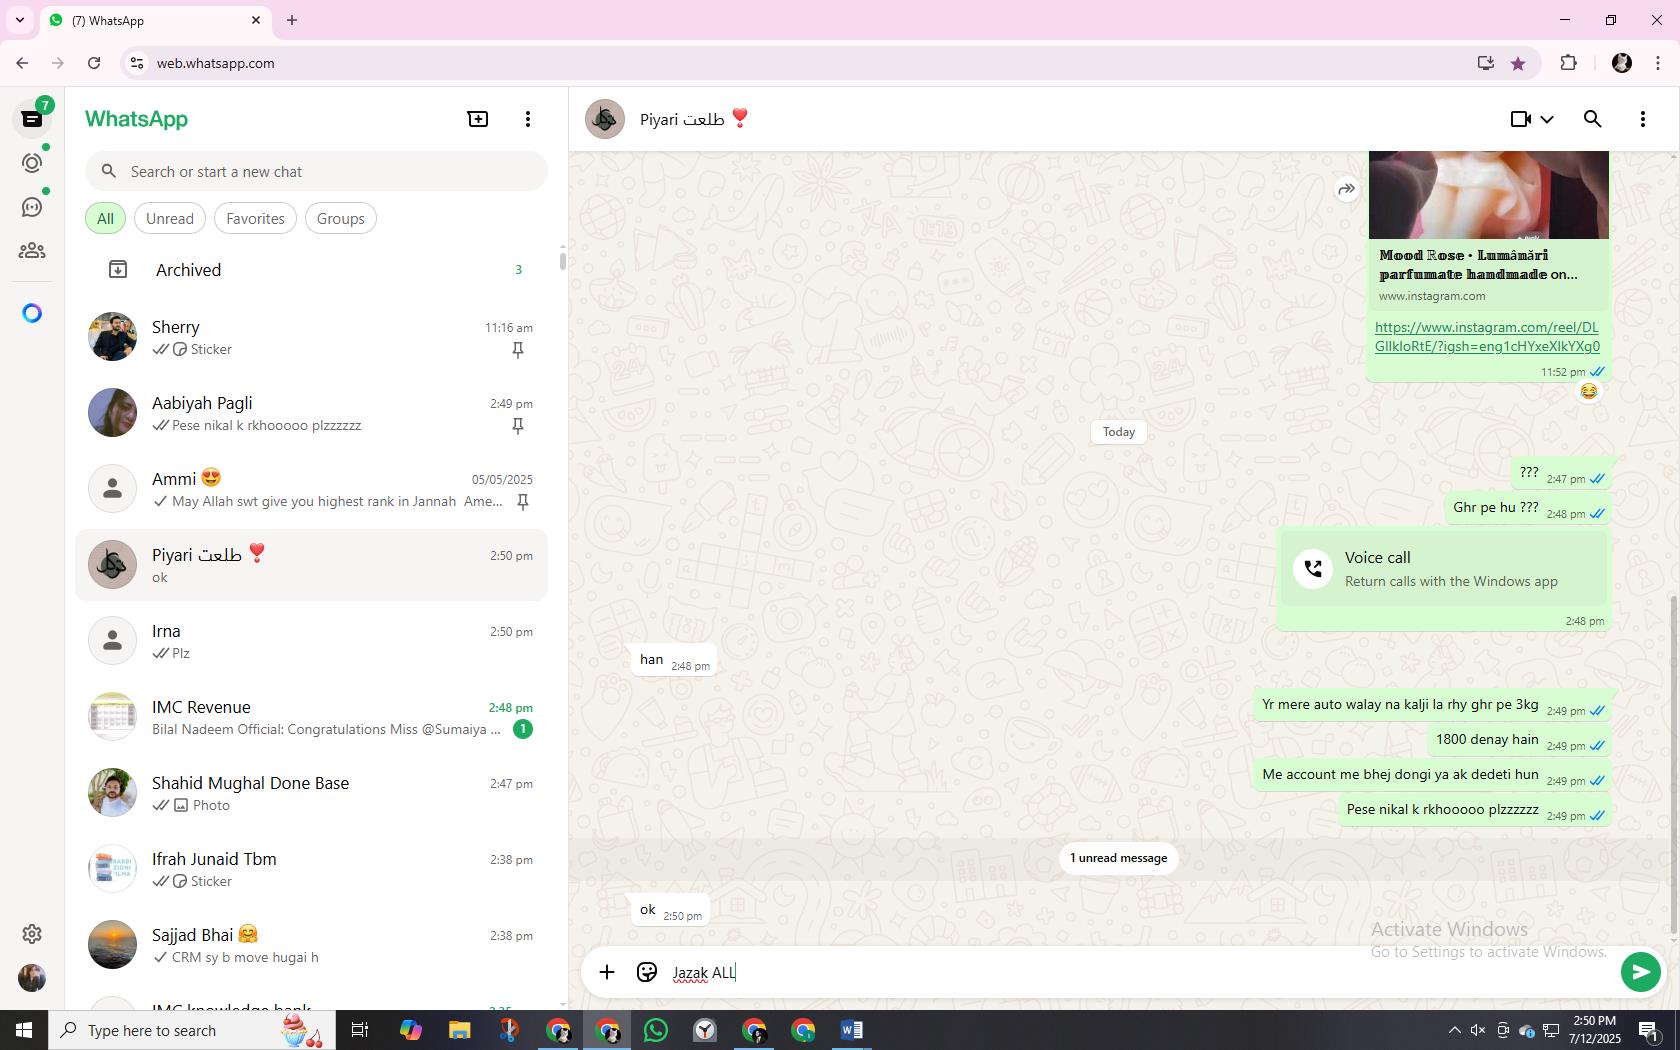Click the Mood Rose link preview thumbnail
The image size is (1680, 1050).
coord(1489,195)
